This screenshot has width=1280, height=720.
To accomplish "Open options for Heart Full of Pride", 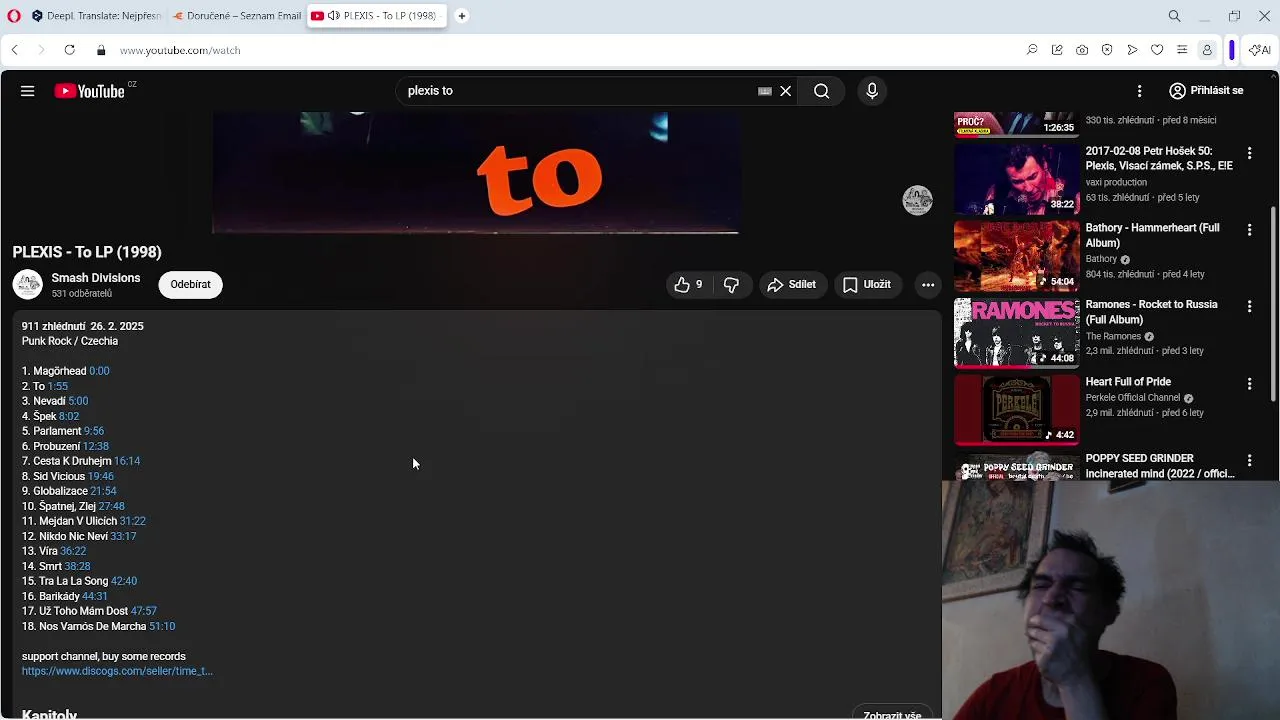I will tap(1249, 384).
